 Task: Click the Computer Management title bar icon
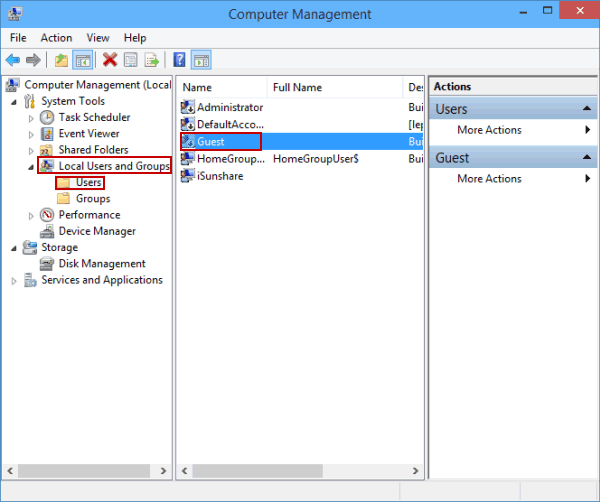15,13
